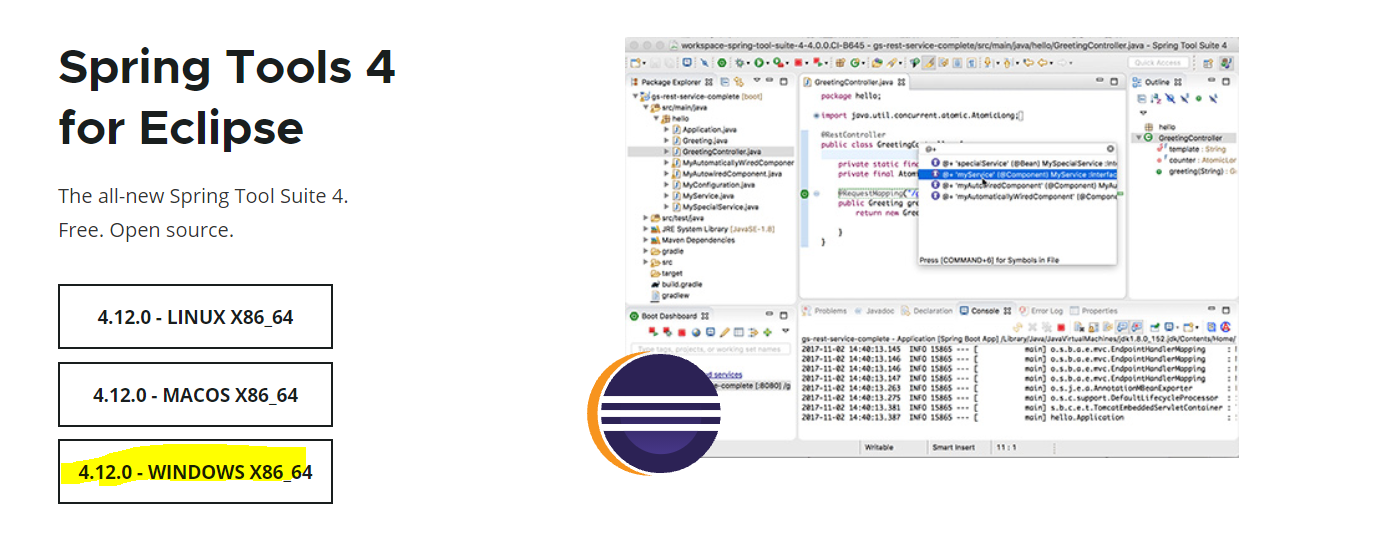Switch to the Outline view tab
Screen dimensions: 1396x560
(1156, 81)
